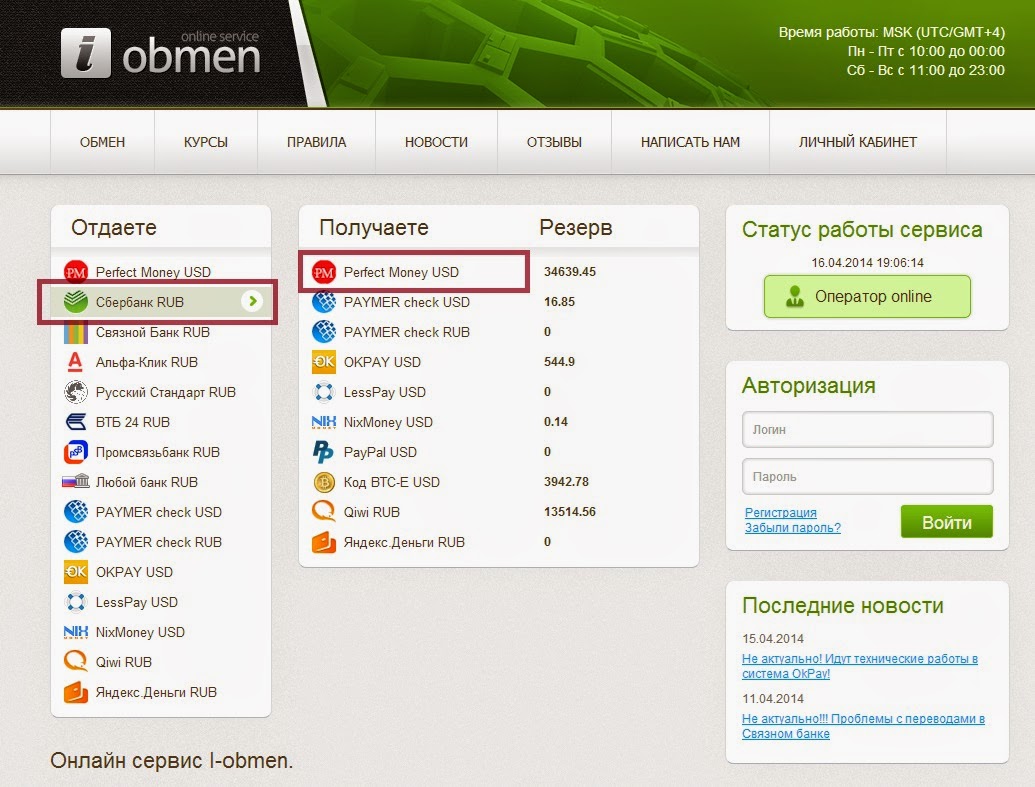Viewport: 1035px width, 787px height.
Task: Click the Яндекс.Деньги RUB wallet icon
Action: [78, 692]
